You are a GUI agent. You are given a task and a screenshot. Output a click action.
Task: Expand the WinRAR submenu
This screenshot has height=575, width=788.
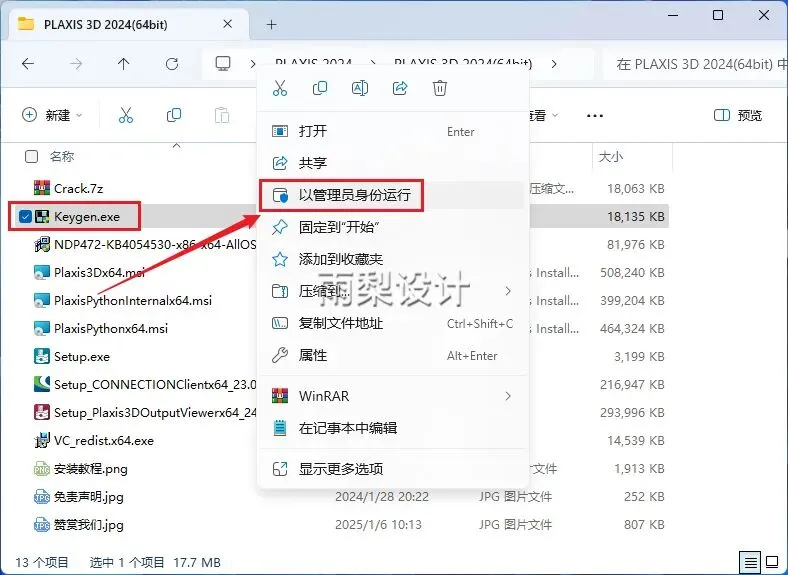point(508,396)
